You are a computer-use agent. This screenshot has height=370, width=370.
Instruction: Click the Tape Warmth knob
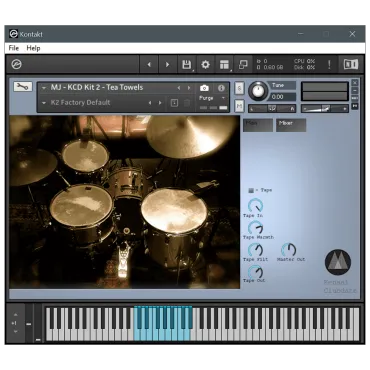coord(256,228)
